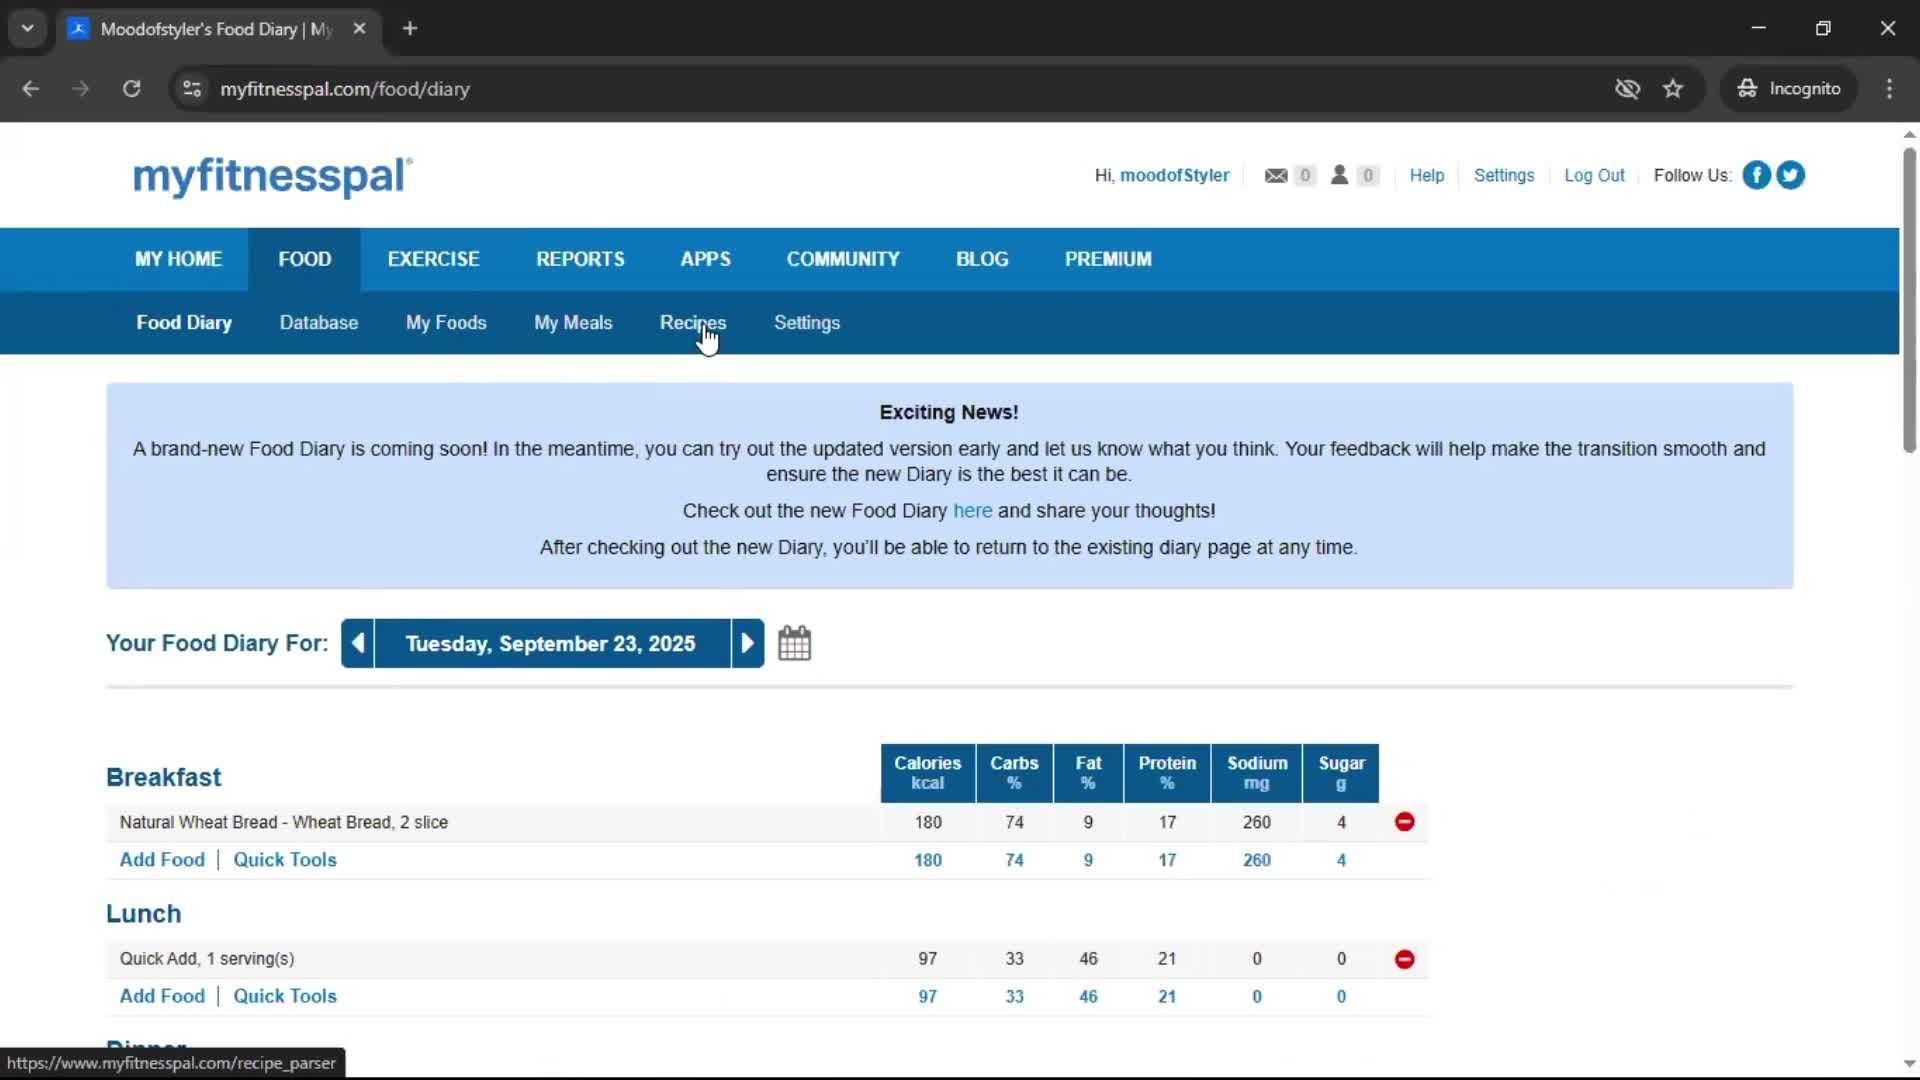The image size is (1920, 1080).
Task: Remove the Quick Add lunch entry
Action: click(1404, 959)
